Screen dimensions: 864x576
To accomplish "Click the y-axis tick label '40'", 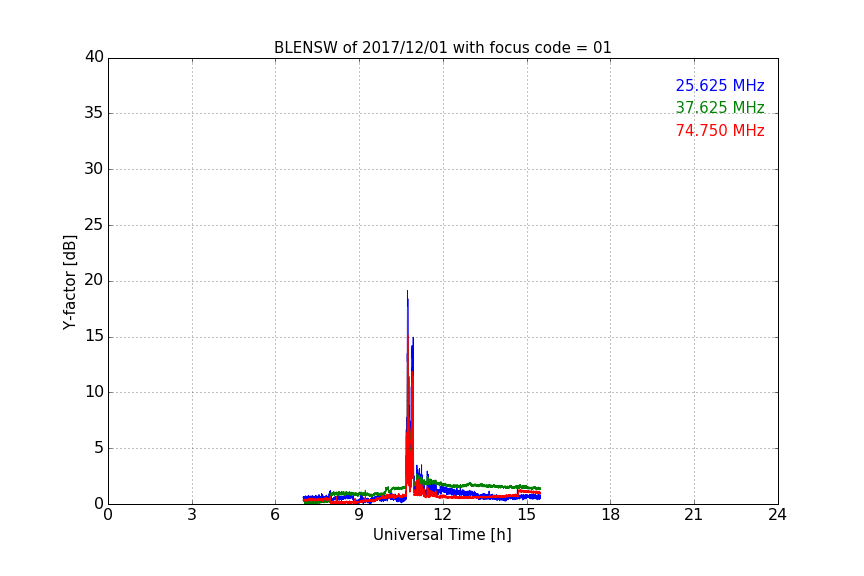I will 94,57.
